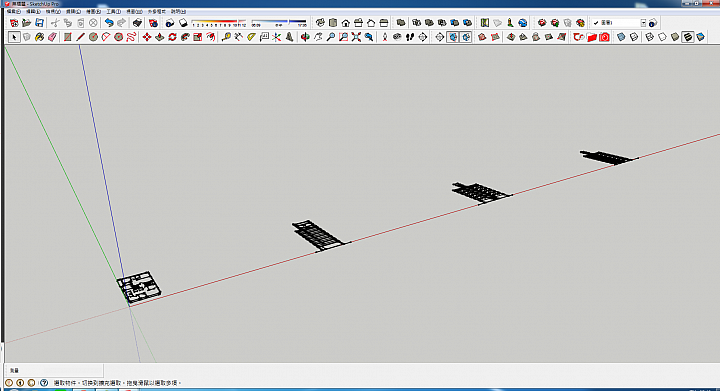
Task: Open Get Models from 3D Warehouse
Action: coord(542,23)
